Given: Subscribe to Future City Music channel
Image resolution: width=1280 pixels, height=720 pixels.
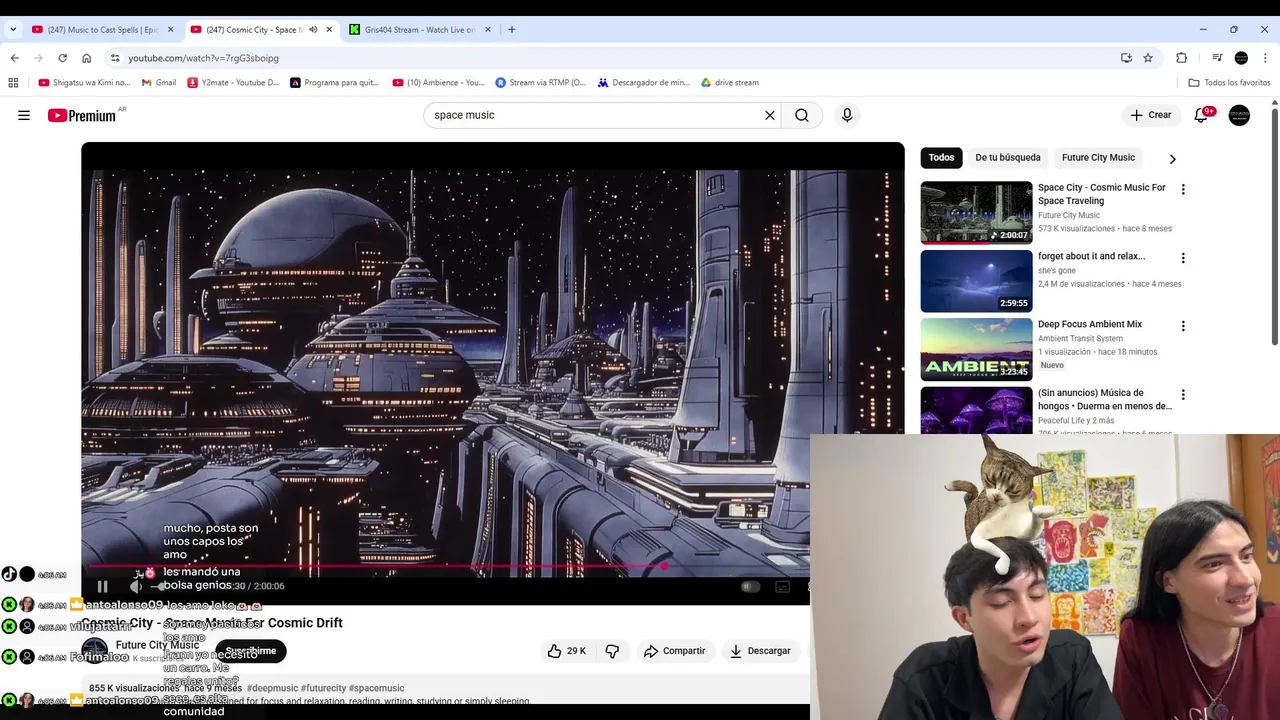Looking at the screenshot, I should pyautogui.click(x=250, y=651).
